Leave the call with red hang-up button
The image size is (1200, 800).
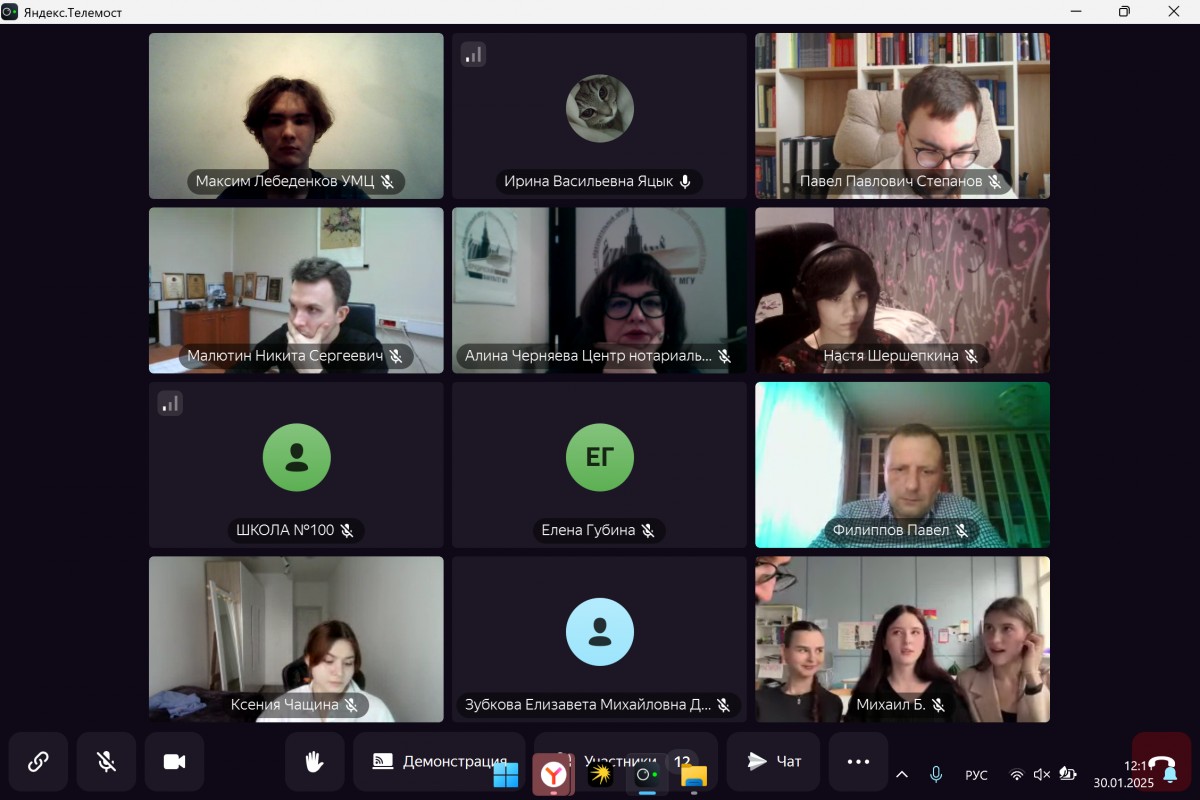[1161, 762]
